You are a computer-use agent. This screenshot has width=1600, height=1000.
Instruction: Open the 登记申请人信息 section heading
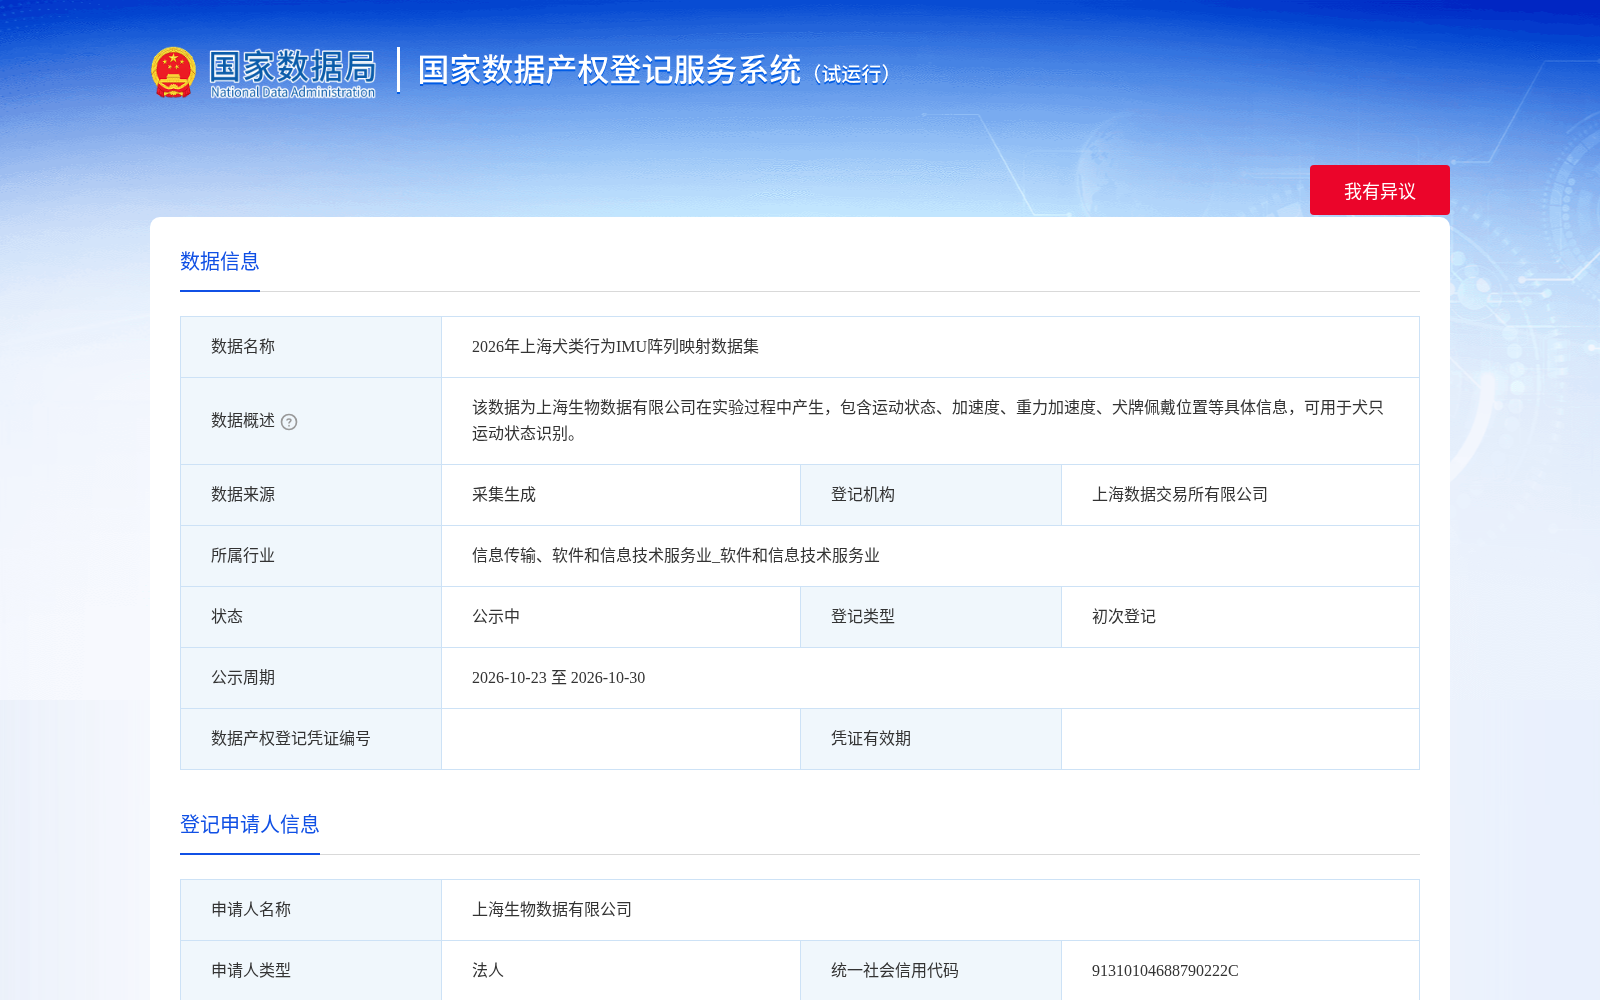click(x=250, y=825)
